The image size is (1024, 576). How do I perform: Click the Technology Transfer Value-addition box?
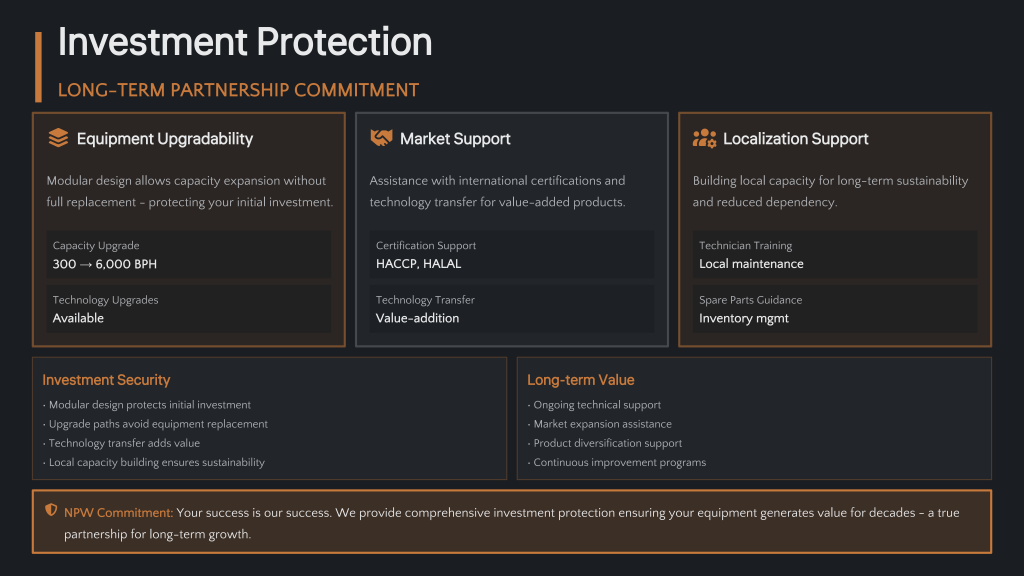click(512, 309)
